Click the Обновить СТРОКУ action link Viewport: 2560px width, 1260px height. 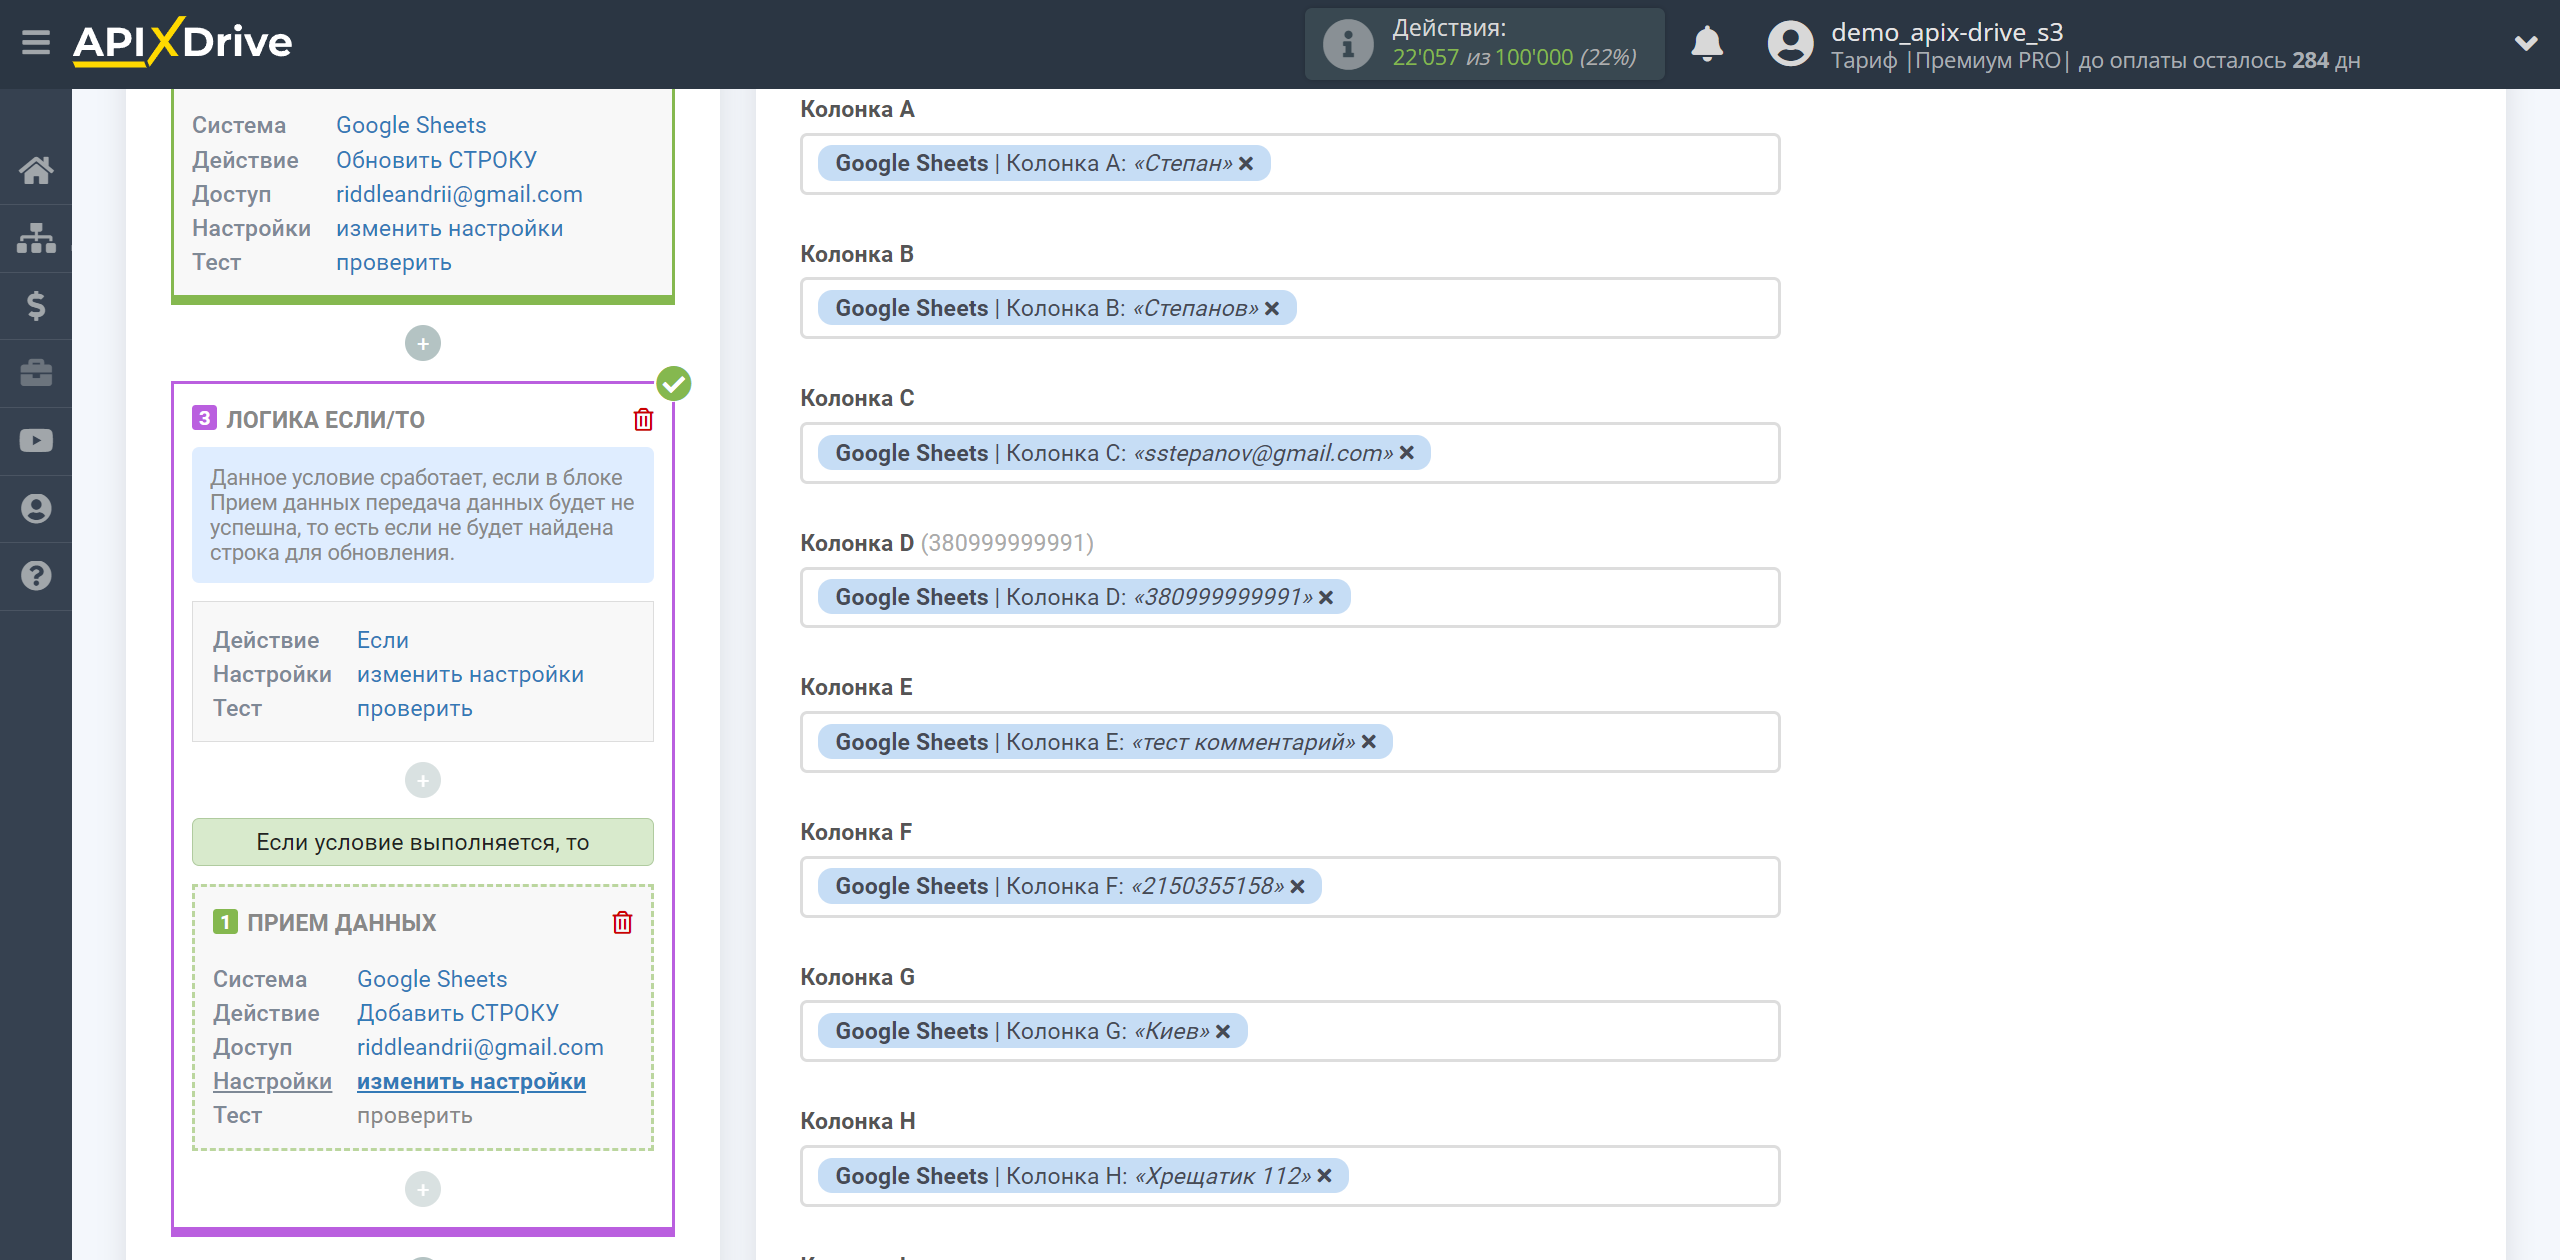[x=436, y=160]
